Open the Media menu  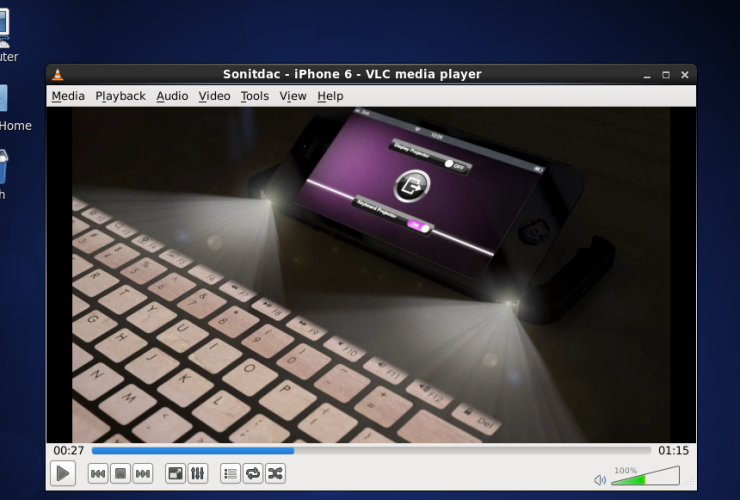[68, 96]
